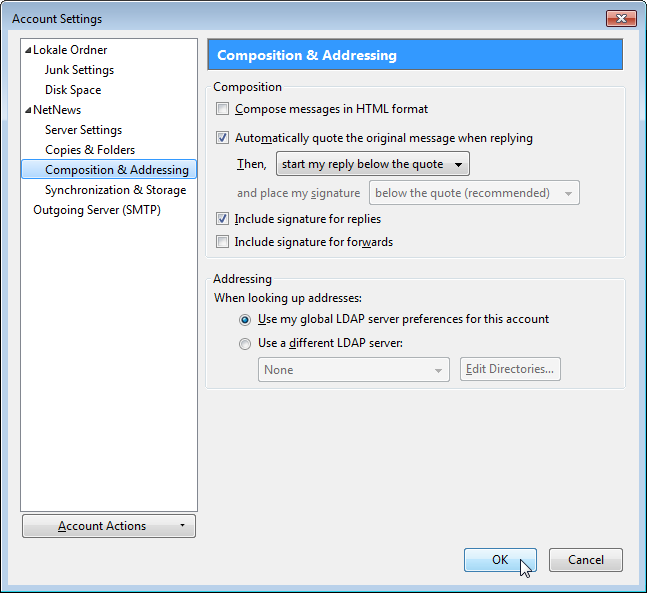Enable Include signature for forwards
Image resolution: width=647 pixels, height=593 pixels.
223,242
